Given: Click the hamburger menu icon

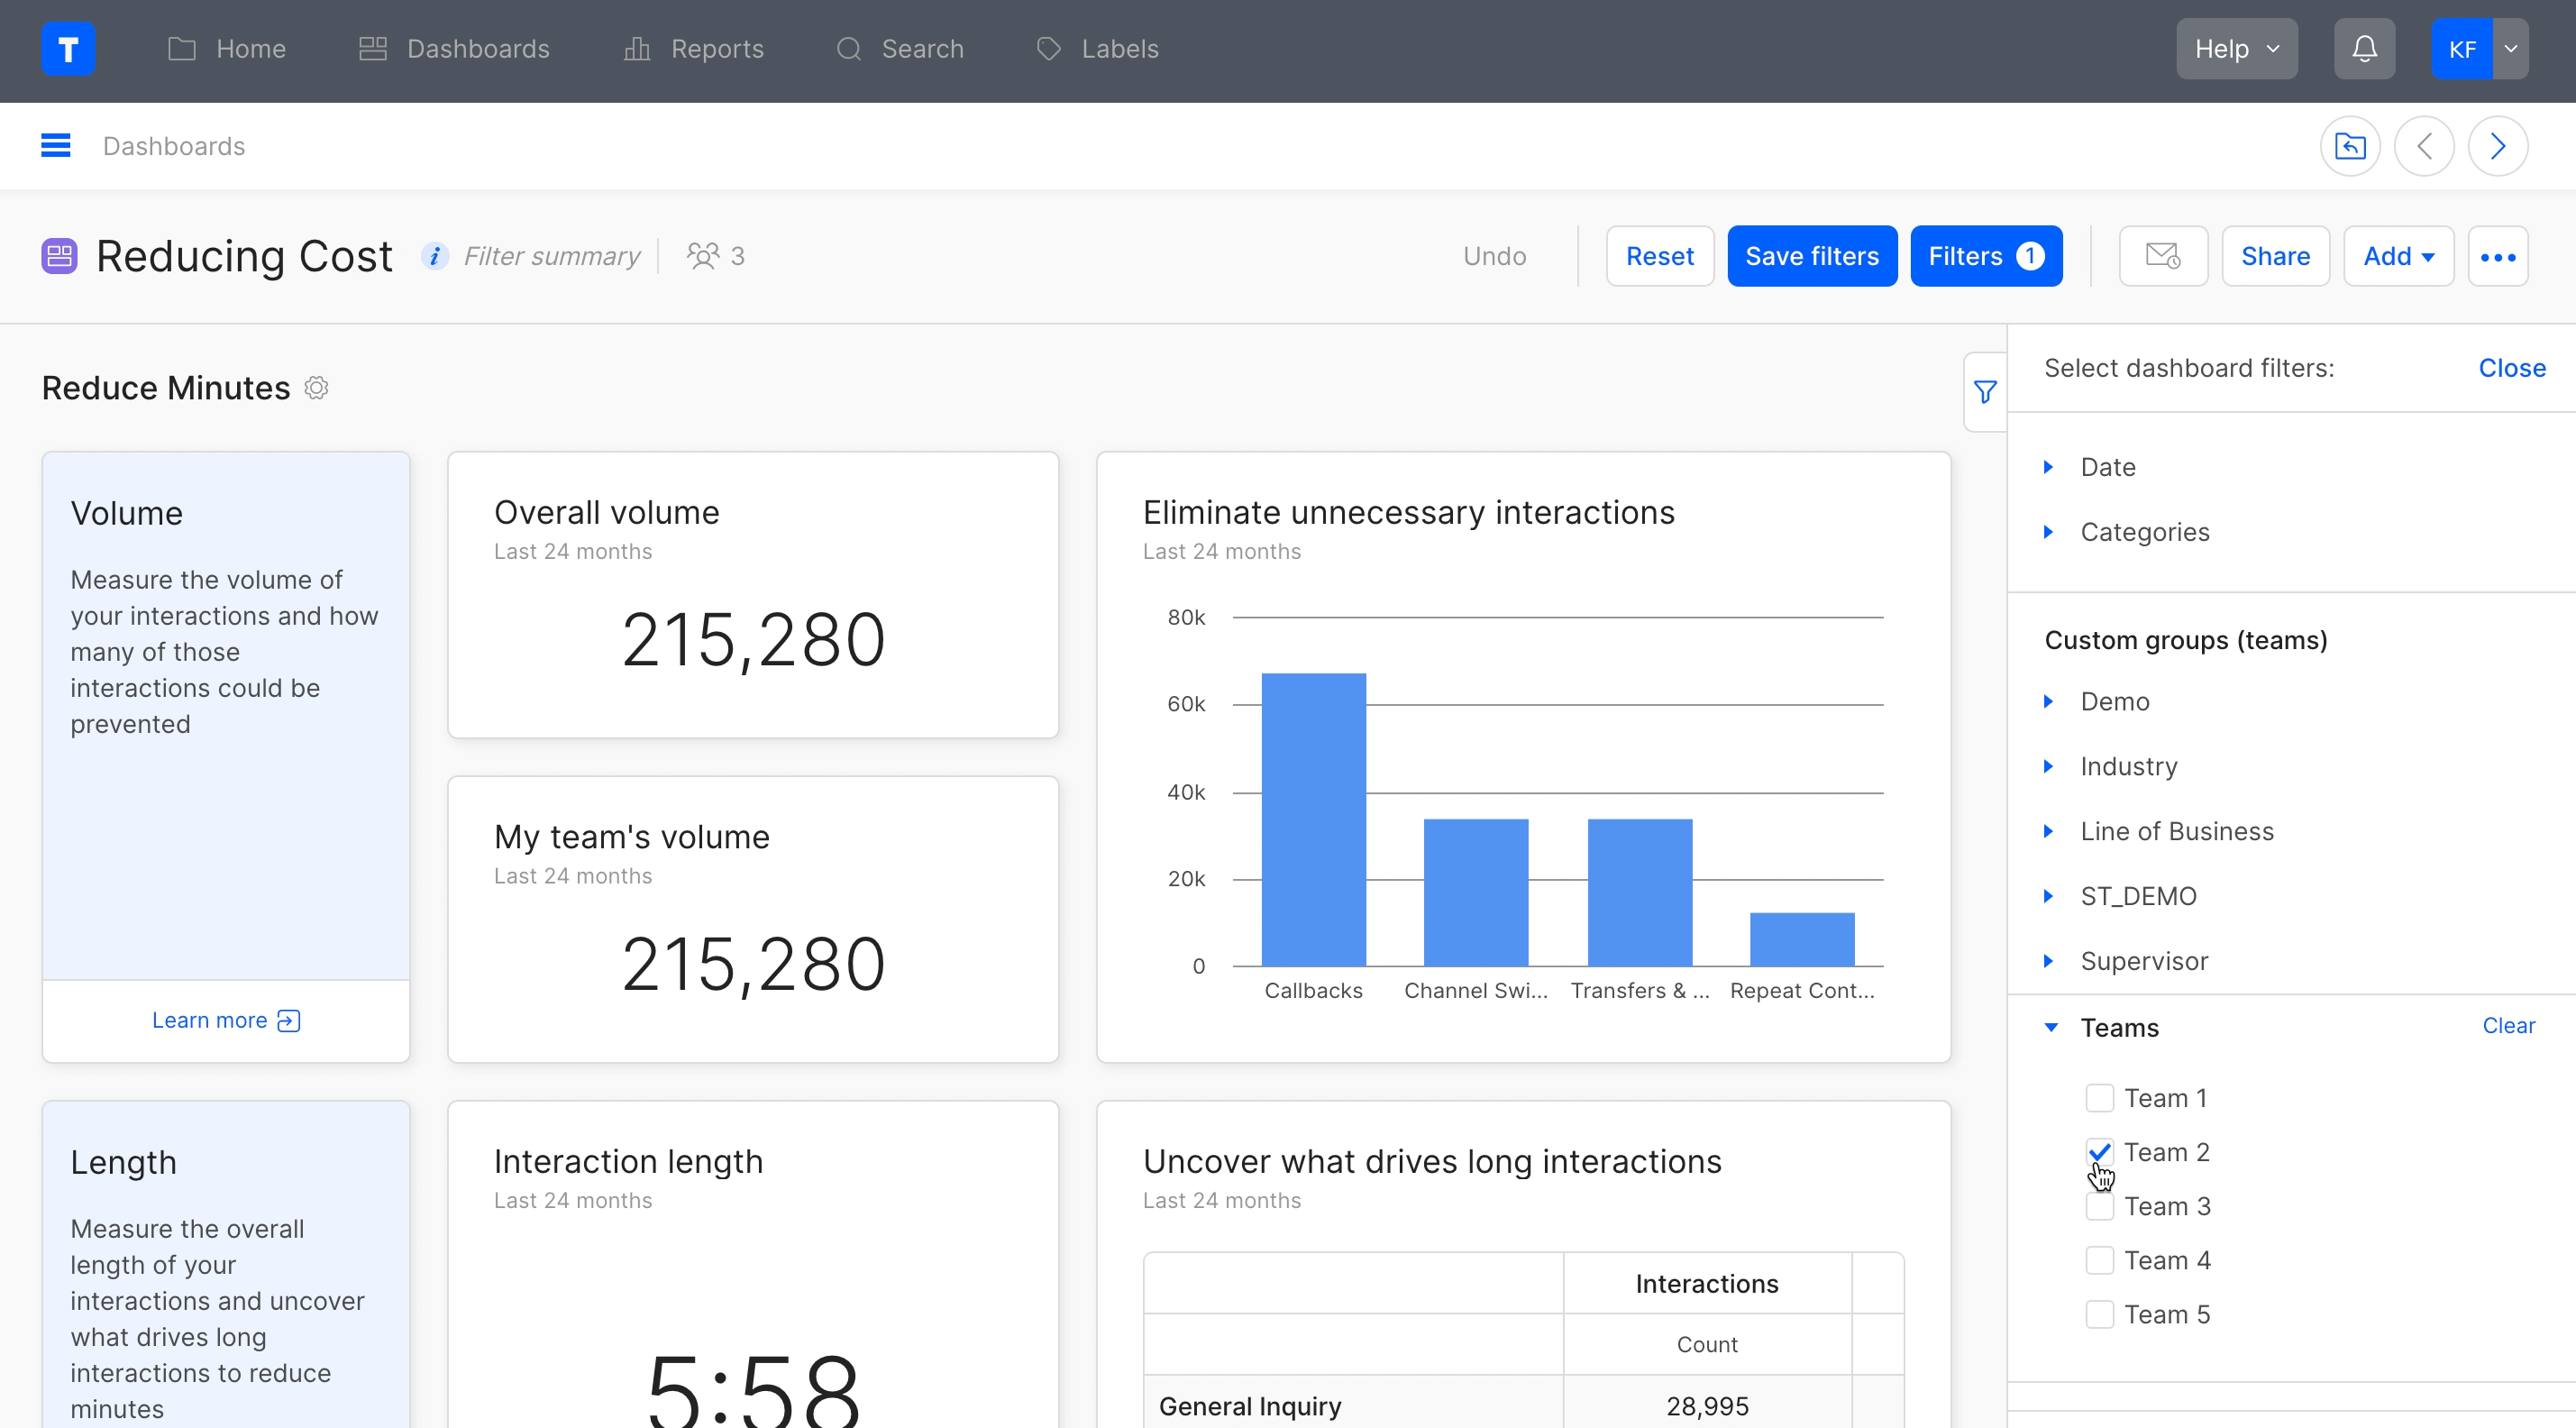Looking at the screenshot, I should [55, 146].
